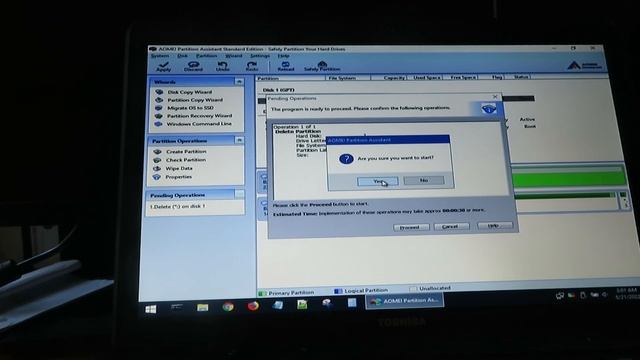
Task: Click the Proceed button
Action: [411, 227]
